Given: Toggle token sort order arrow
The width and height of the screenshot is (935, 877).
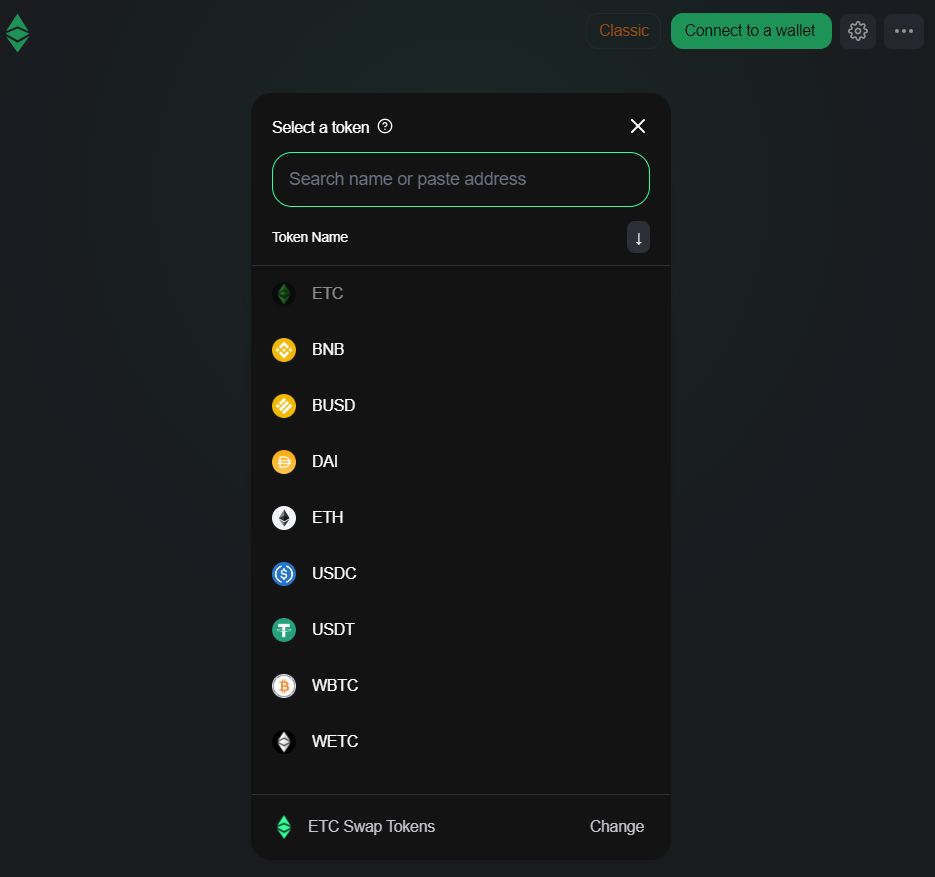Looking at the screenshot, I should coord(638,238).
